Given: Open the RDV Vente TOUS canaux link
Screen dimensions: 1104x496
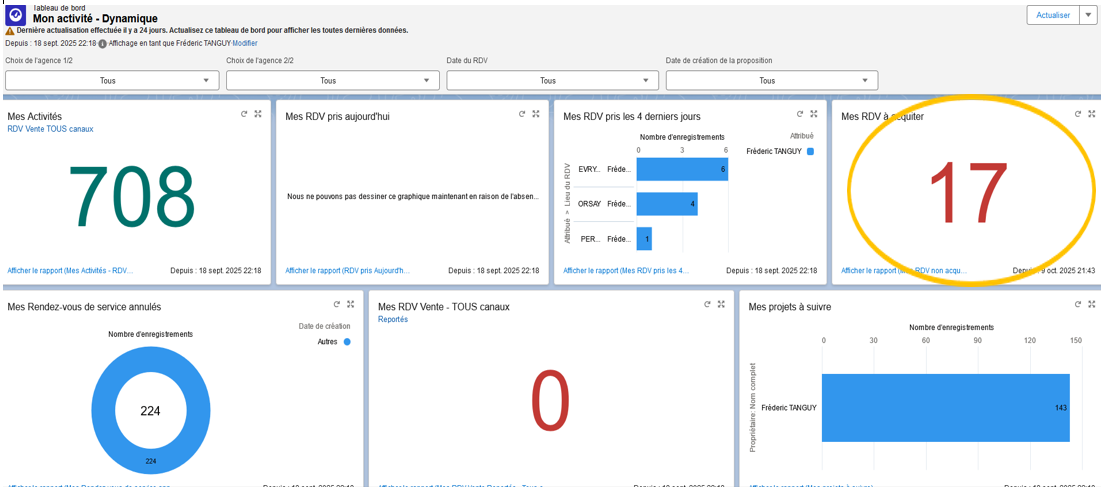Looking at the screenshot, I should pyautogui.click(x=50, y=129).
